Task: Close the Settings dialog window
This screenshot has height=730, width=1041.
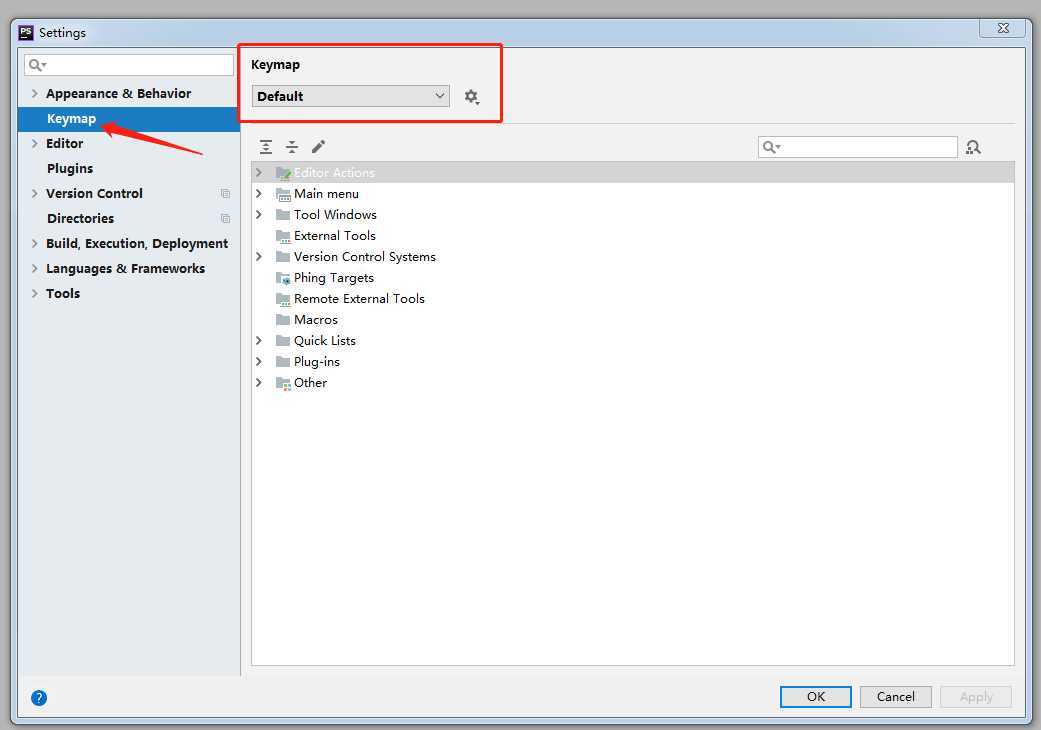Action: click(x=1002, y=28)
